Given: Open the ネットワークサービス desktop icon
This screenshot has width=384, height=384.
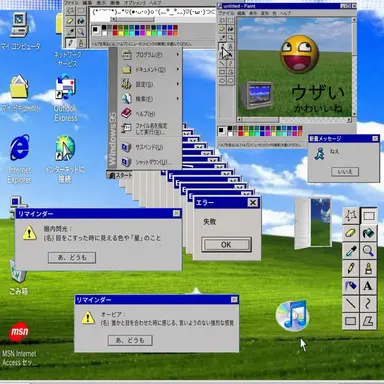Looking at the screenshot, I should (x=68, y=59).
